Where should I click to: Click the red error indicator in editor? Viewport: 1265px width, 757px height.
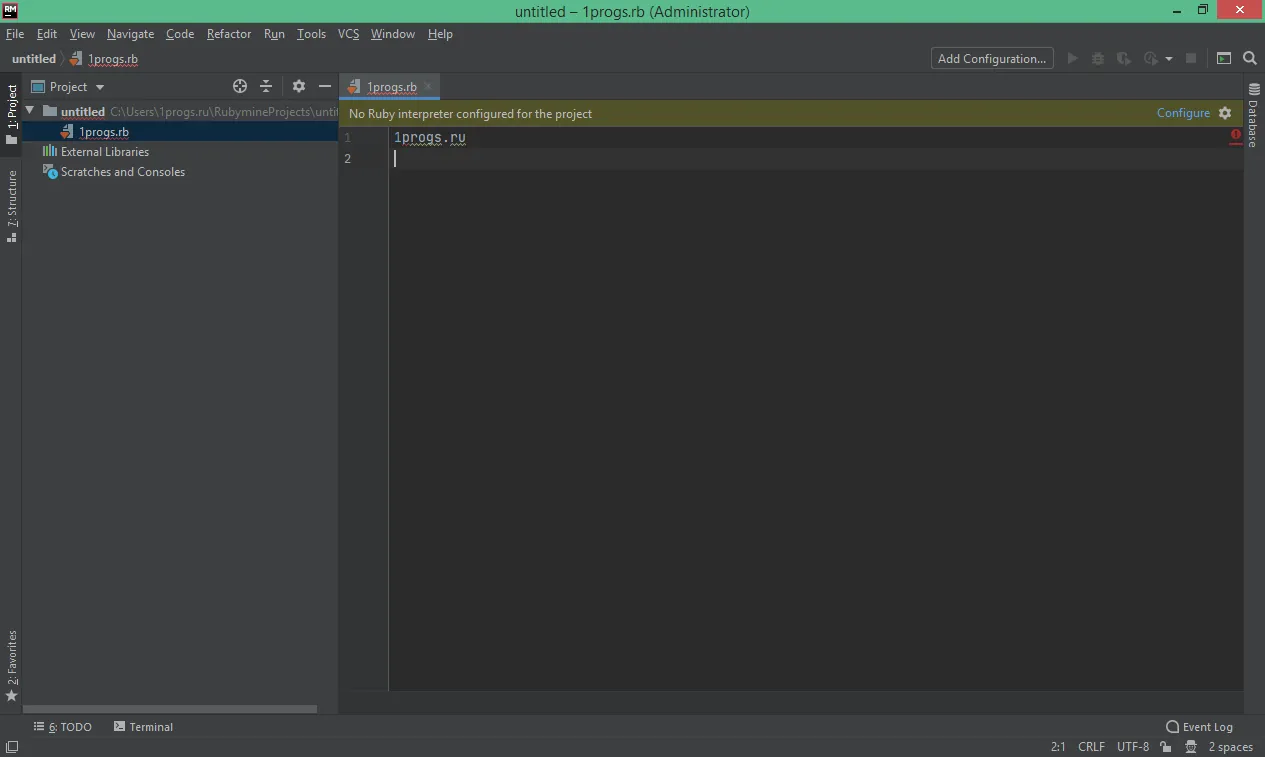(x=1236, y=134)
